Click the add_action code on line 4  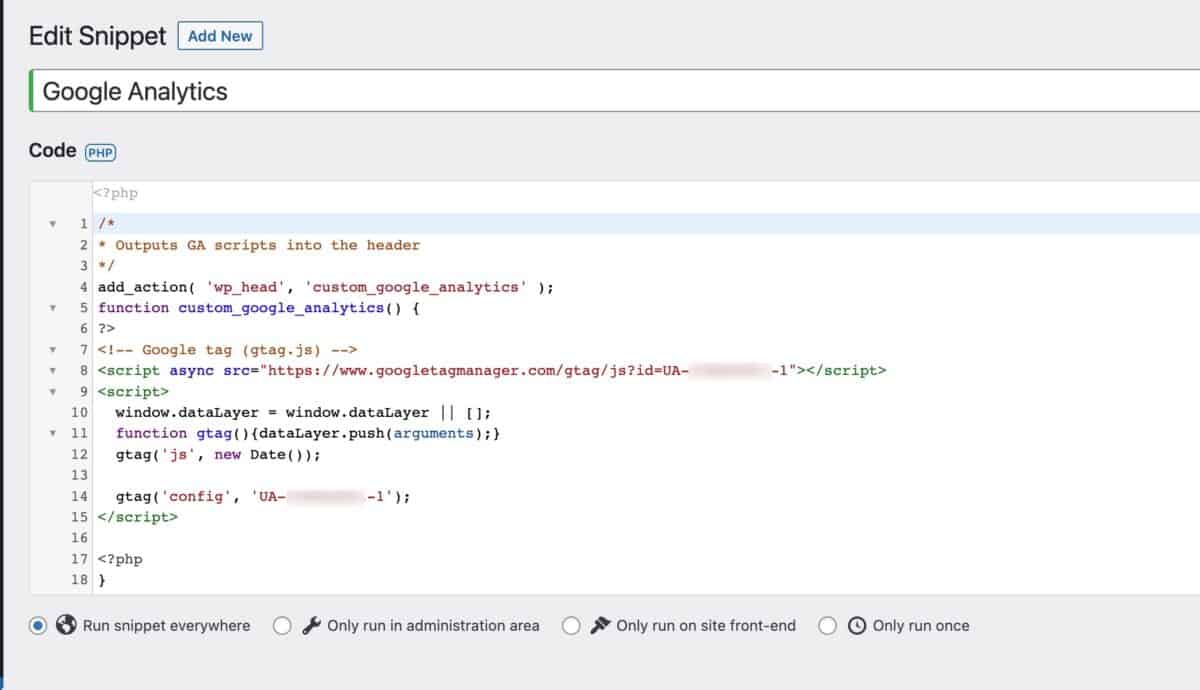[300, 287]
